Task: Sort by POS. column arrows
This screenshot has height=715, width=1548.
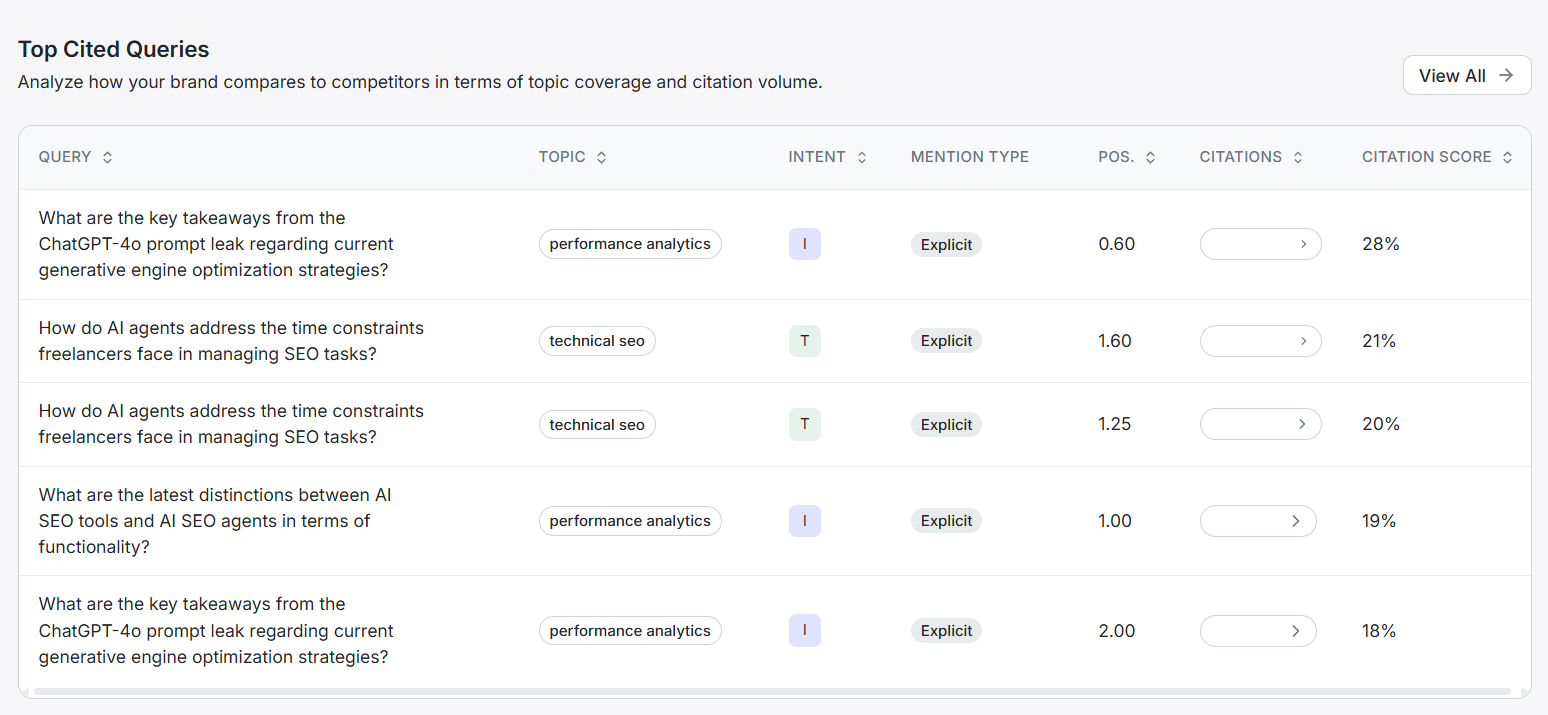Action: [1150, 157]
